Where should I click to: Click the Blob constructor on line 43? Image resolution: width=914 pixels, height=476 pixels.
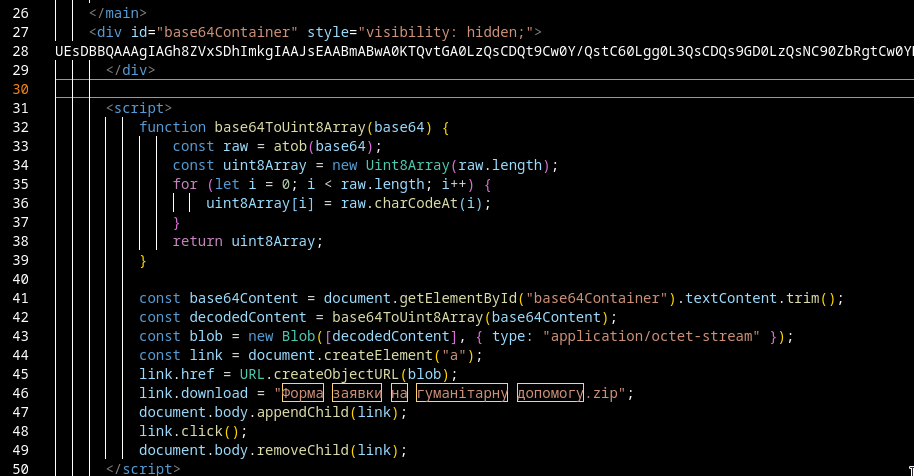298,336
